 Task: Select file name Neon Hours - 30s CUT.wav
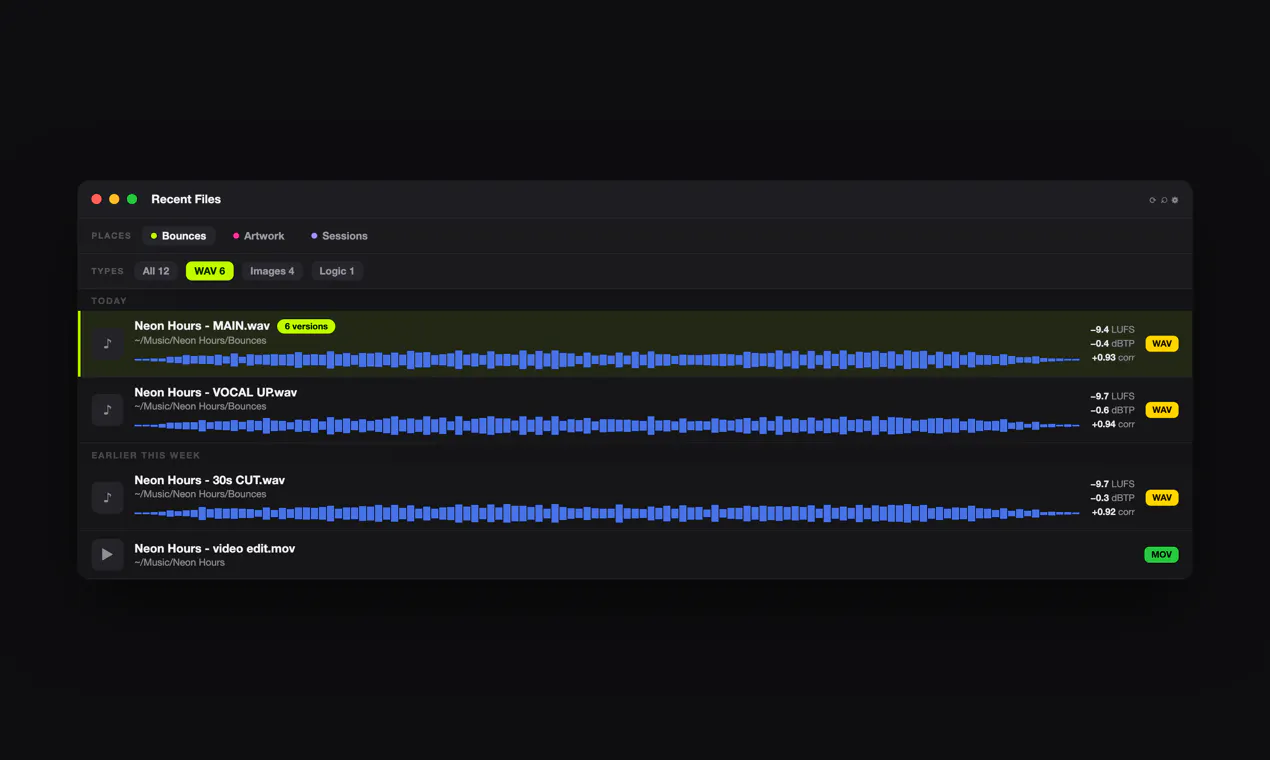209,480
